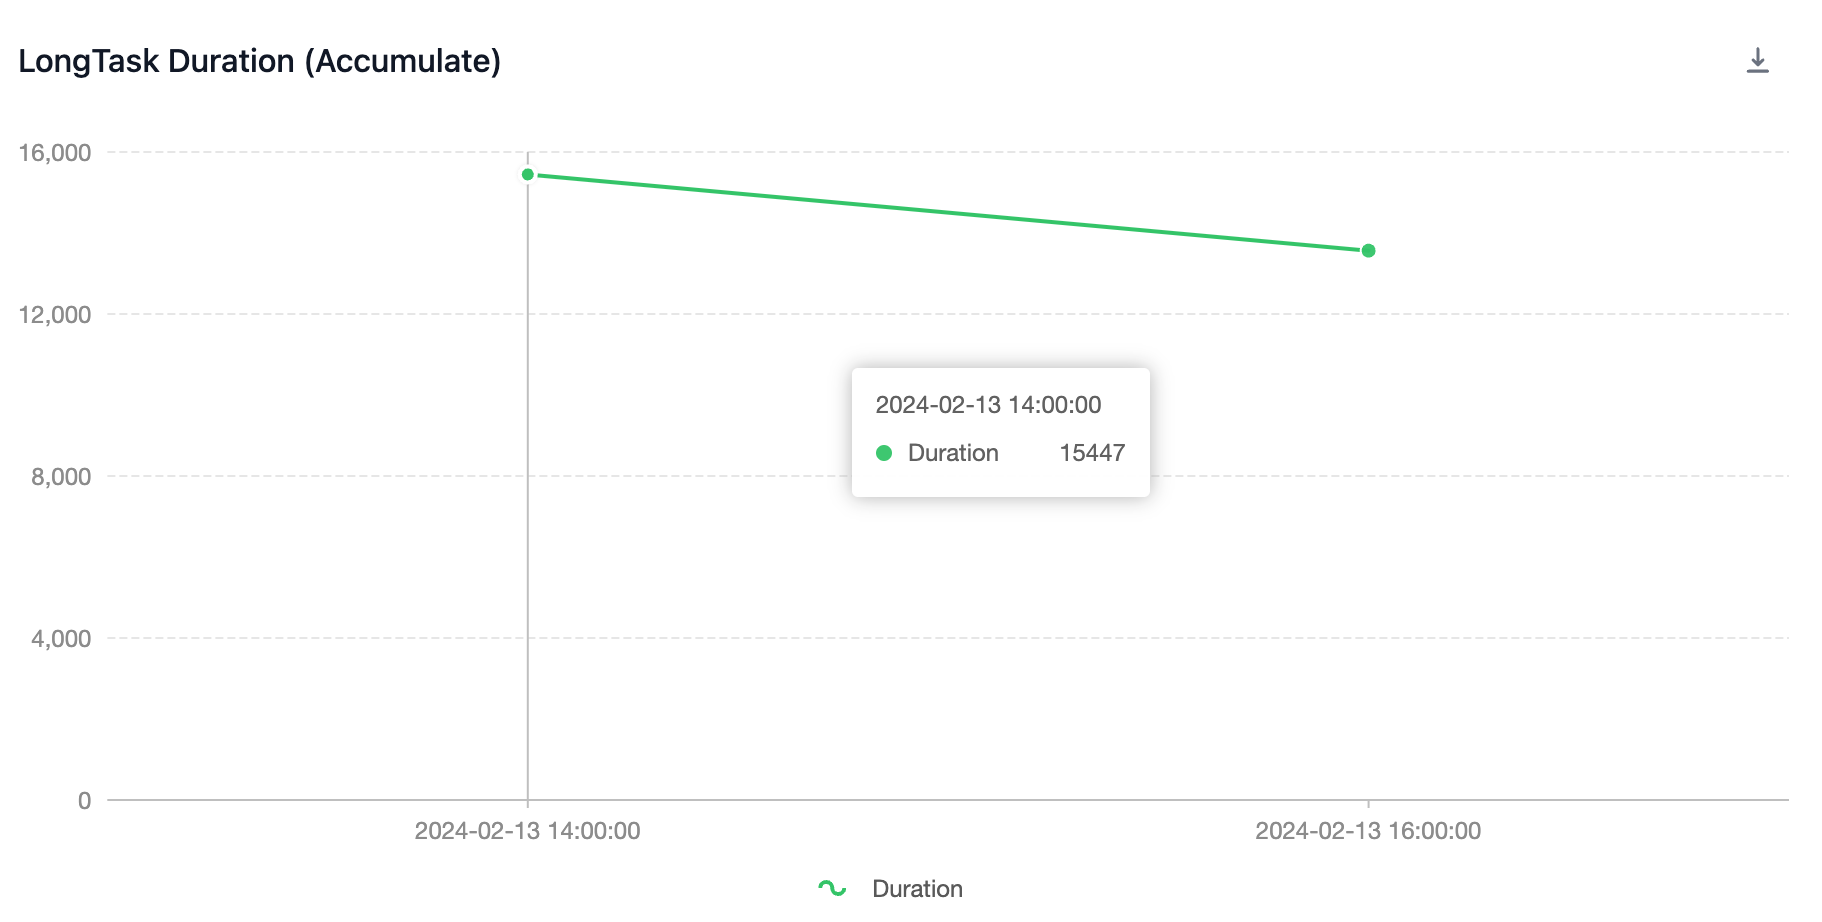Click the Duration label inside the tooltip

tap(951, 452)
